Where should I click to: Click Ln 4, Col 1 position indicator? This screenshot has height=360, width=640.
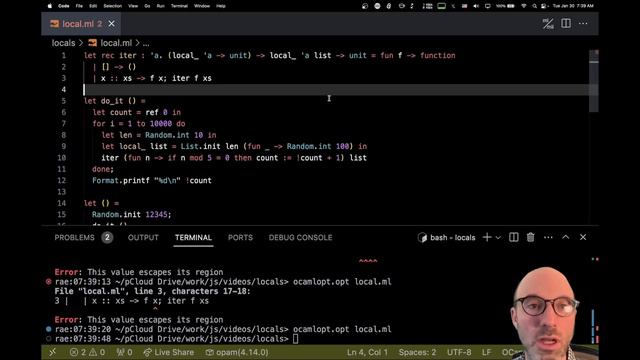367,352
